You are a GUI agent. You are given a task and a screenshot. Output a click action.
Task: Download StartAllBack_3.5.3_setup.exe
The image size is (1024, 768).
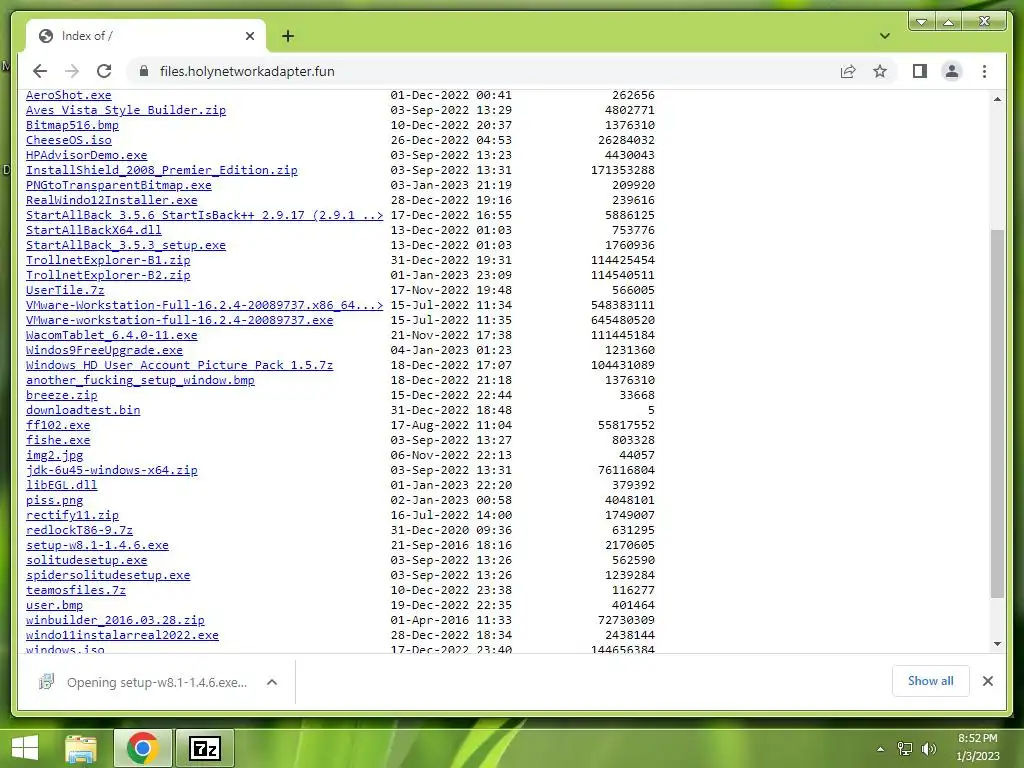[x=126, y=245]
